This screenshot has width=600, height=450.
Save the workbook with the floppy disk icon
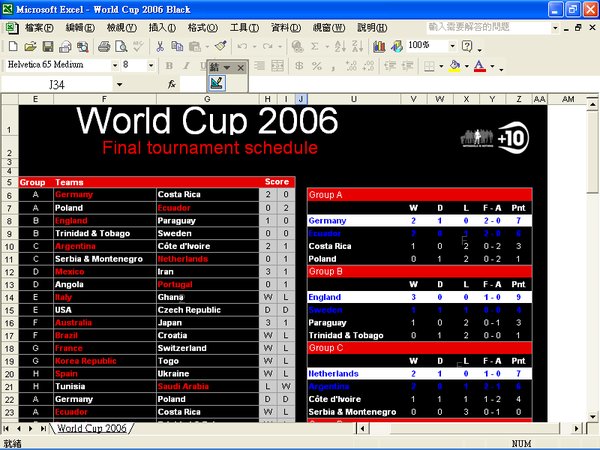[48, 46]
